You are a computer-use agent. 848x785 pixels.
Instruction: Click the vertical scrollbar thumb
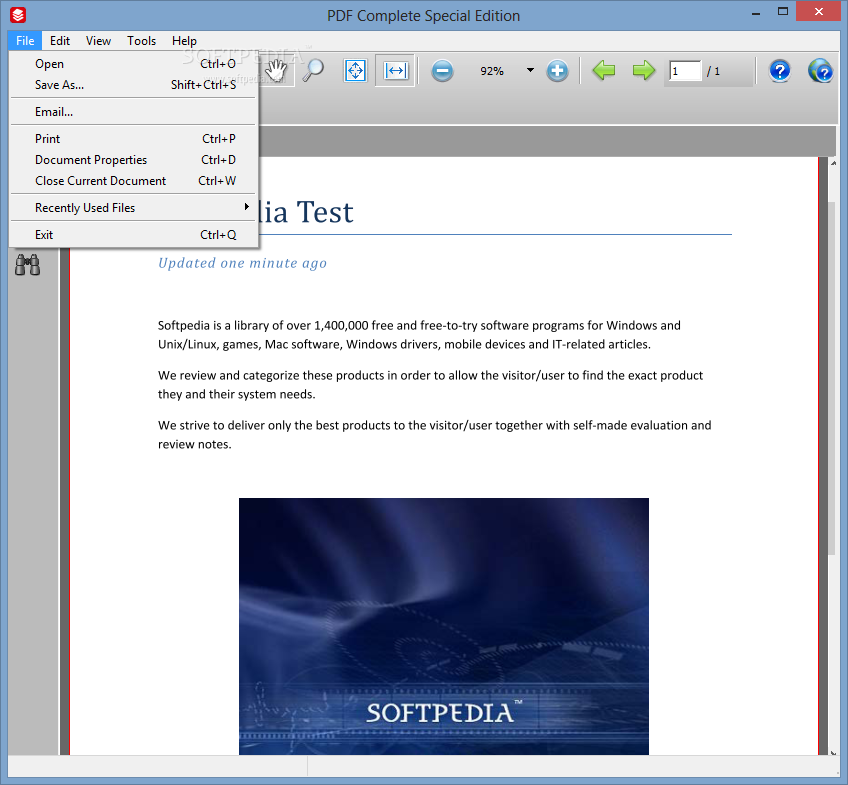pyautogui.click(x=833, y=378)
